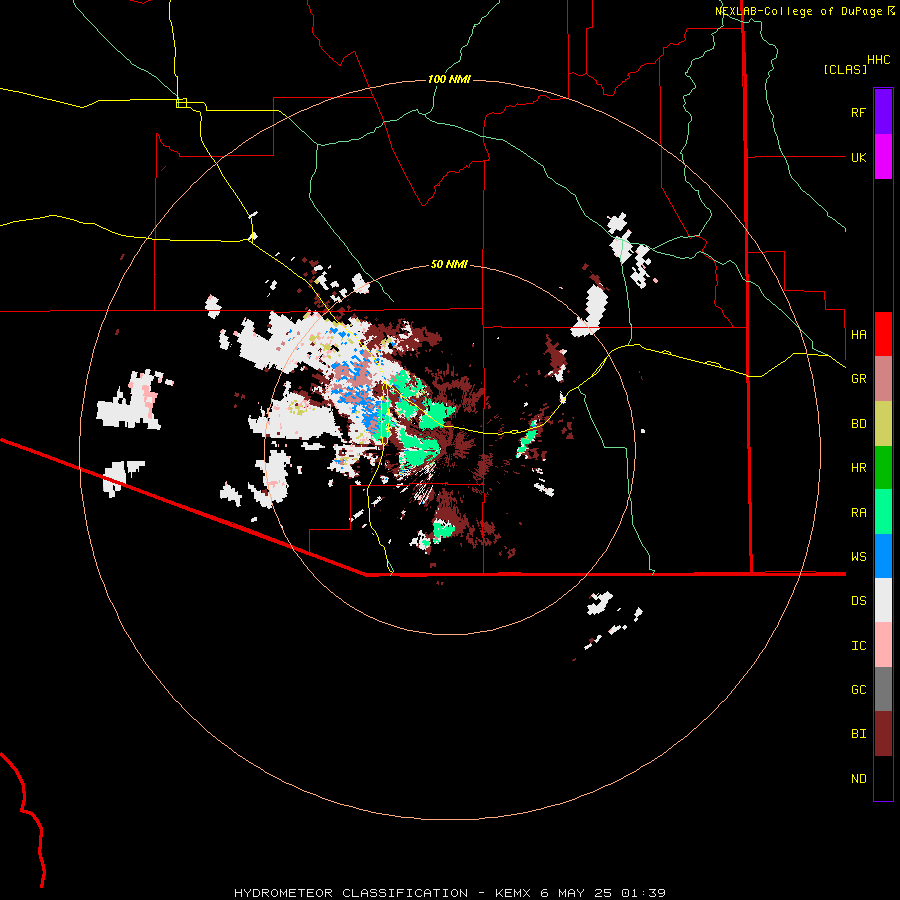Click the RA light green legend swatch
Viewport: 900px width, 900px height.
883,512
